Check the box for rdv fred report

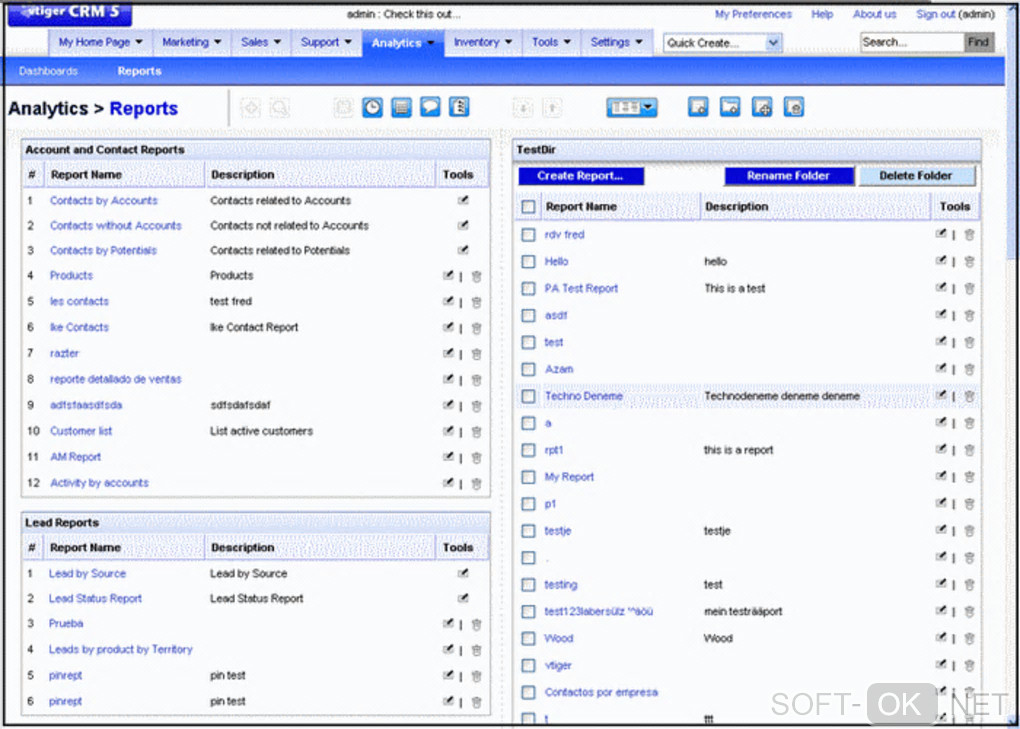point(529,235)
